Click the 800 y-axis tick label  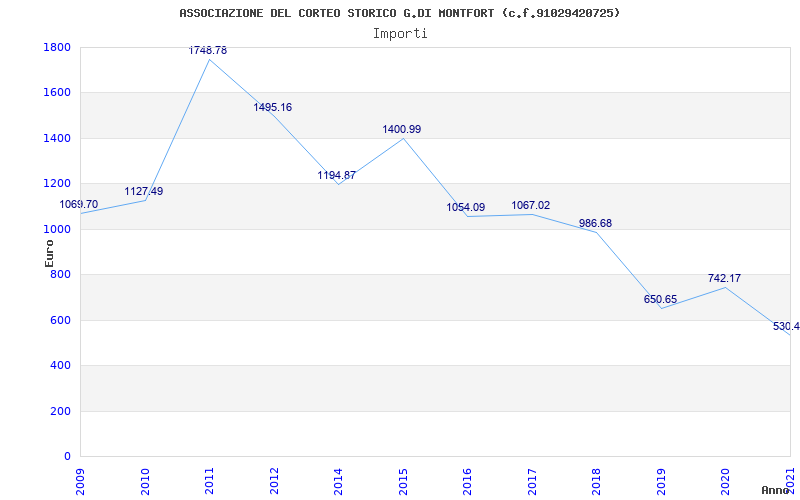click(61, 274)
